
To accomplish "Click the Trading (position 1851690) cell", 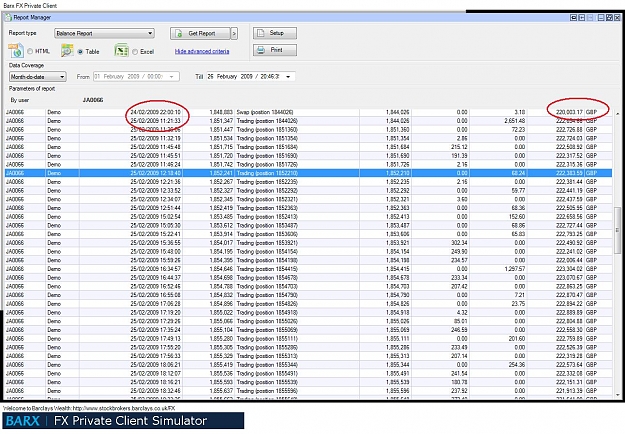I will coord(267,155).
